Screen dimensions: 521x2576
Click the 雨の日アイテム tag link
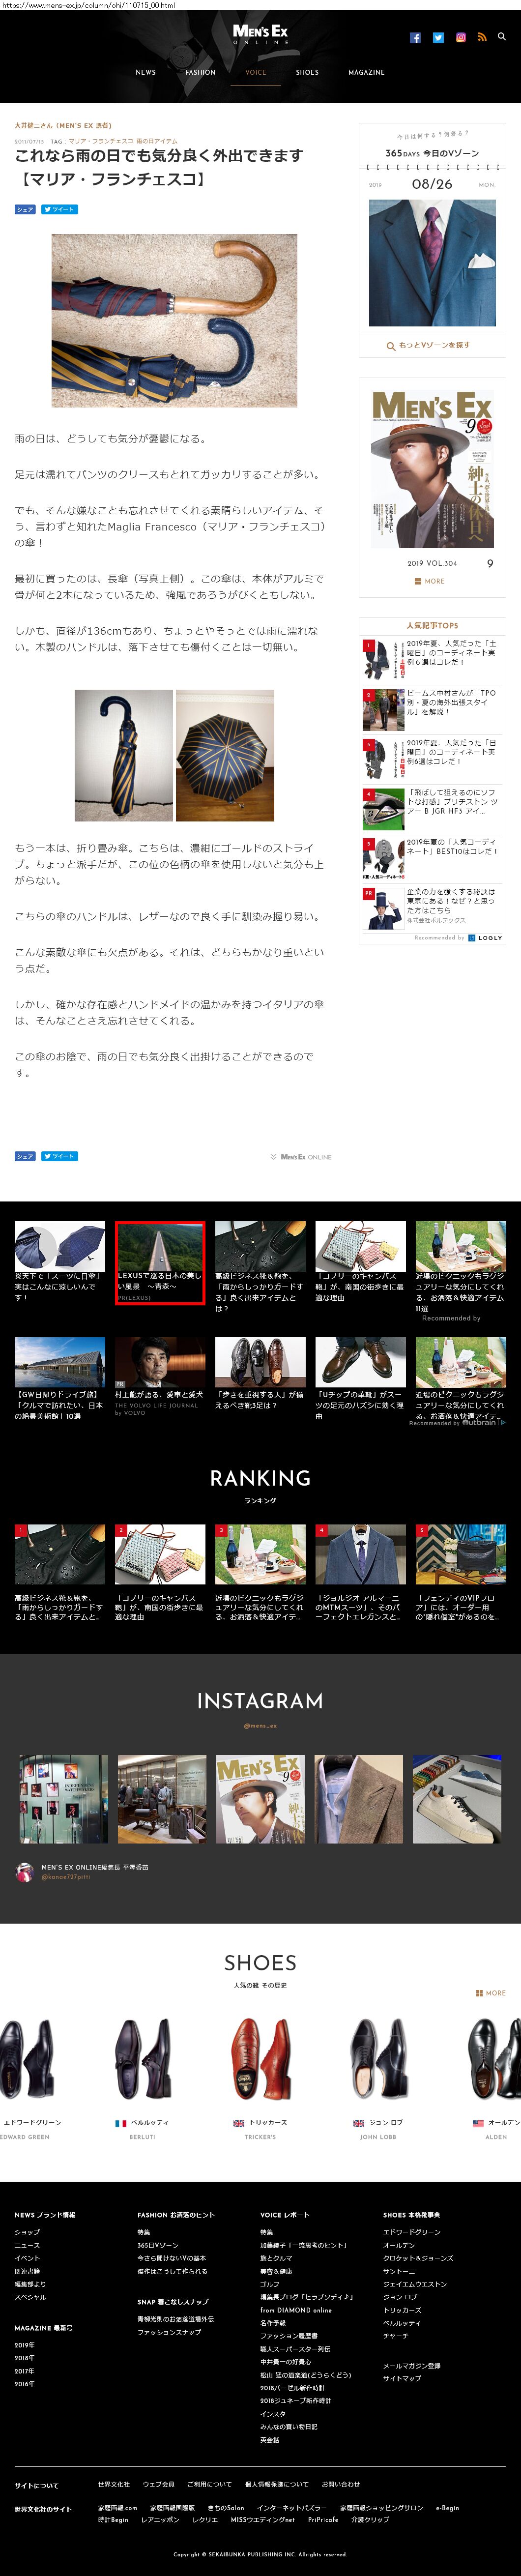(157, 141)
